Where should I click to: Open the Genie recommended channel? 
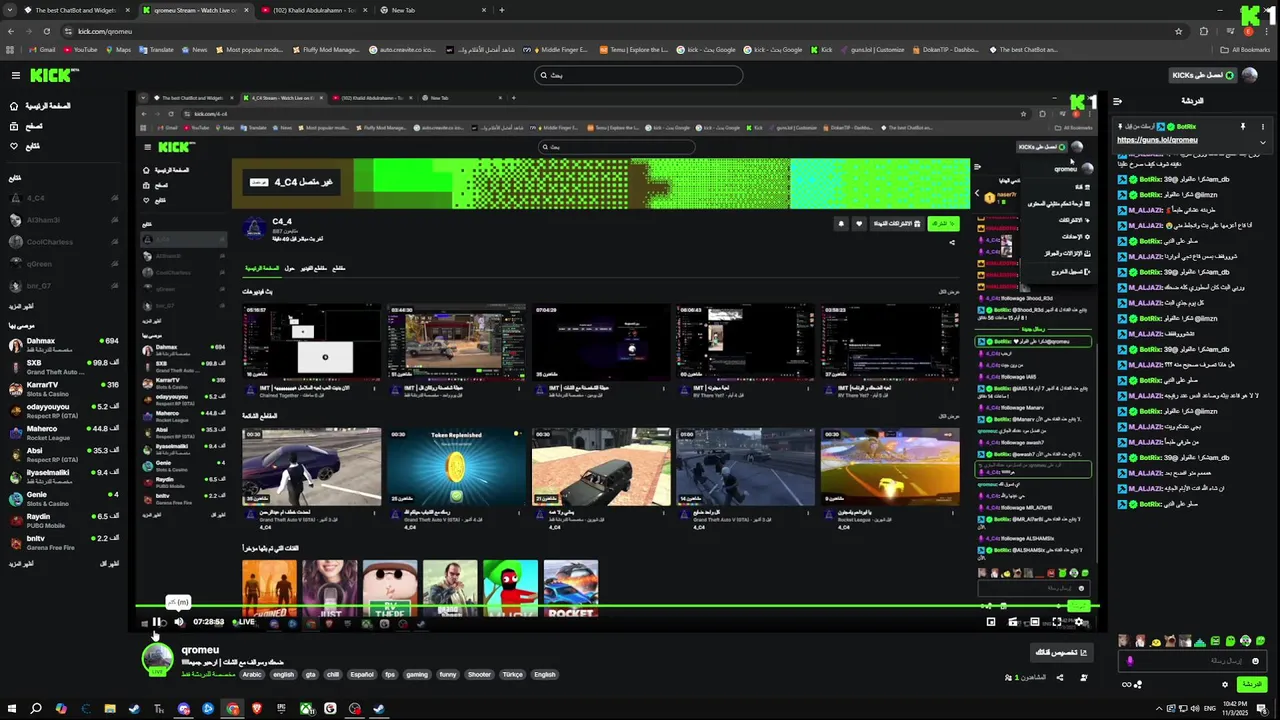pos(64,498)
